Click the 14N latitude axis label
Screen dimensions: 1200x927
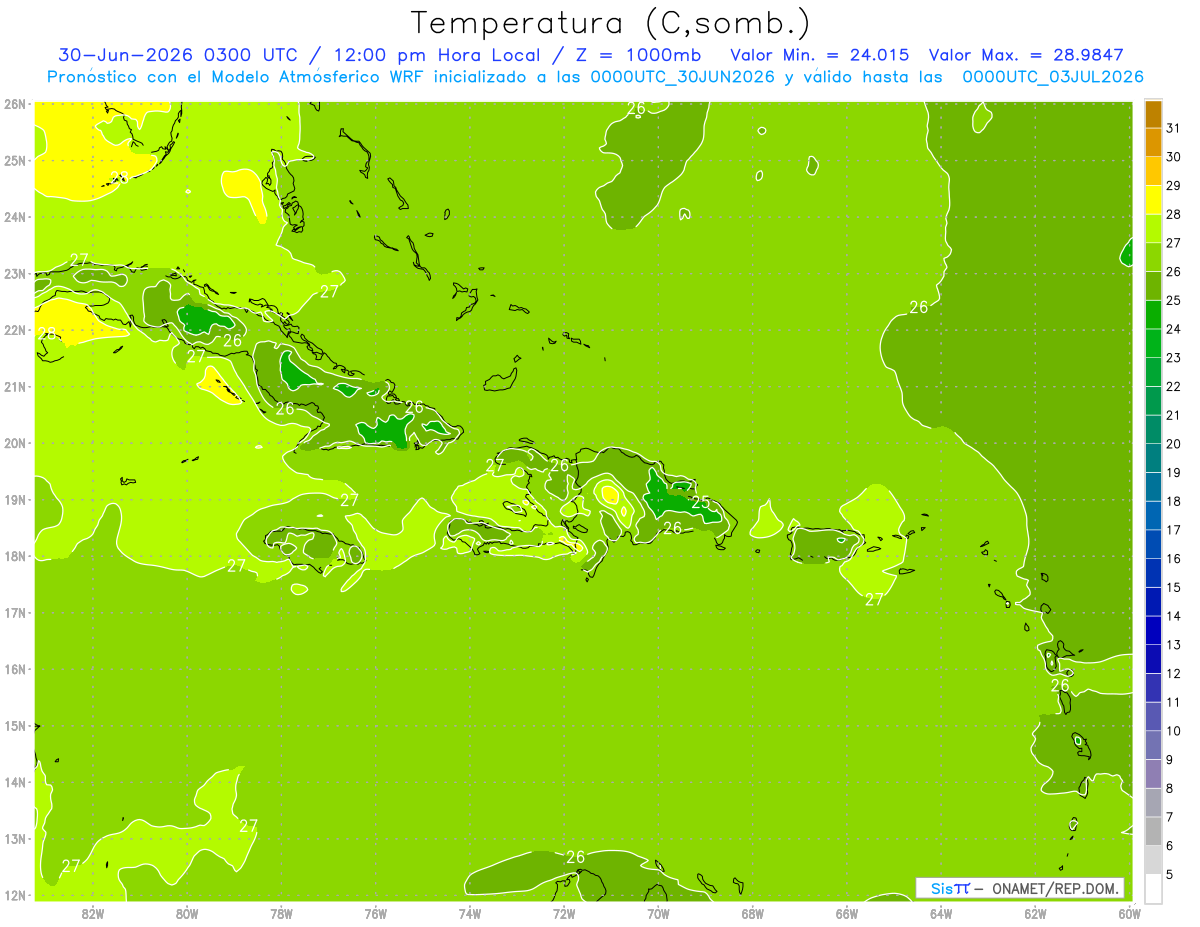[15, 782]
